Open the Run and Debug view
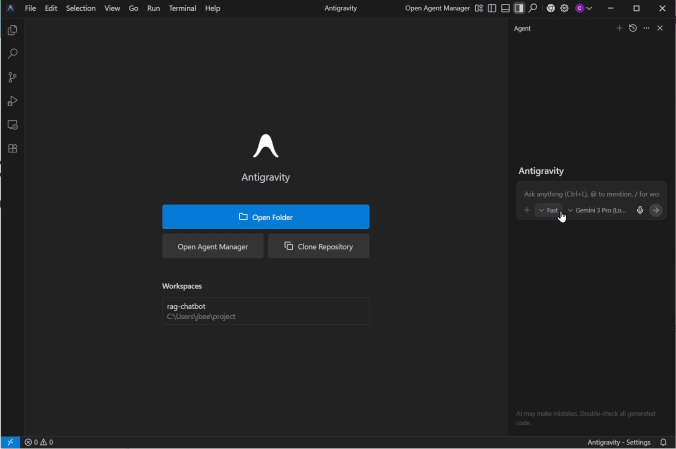The height and width of the screenshot is (449, 676). pyautogui.click(x=13, y=101)
